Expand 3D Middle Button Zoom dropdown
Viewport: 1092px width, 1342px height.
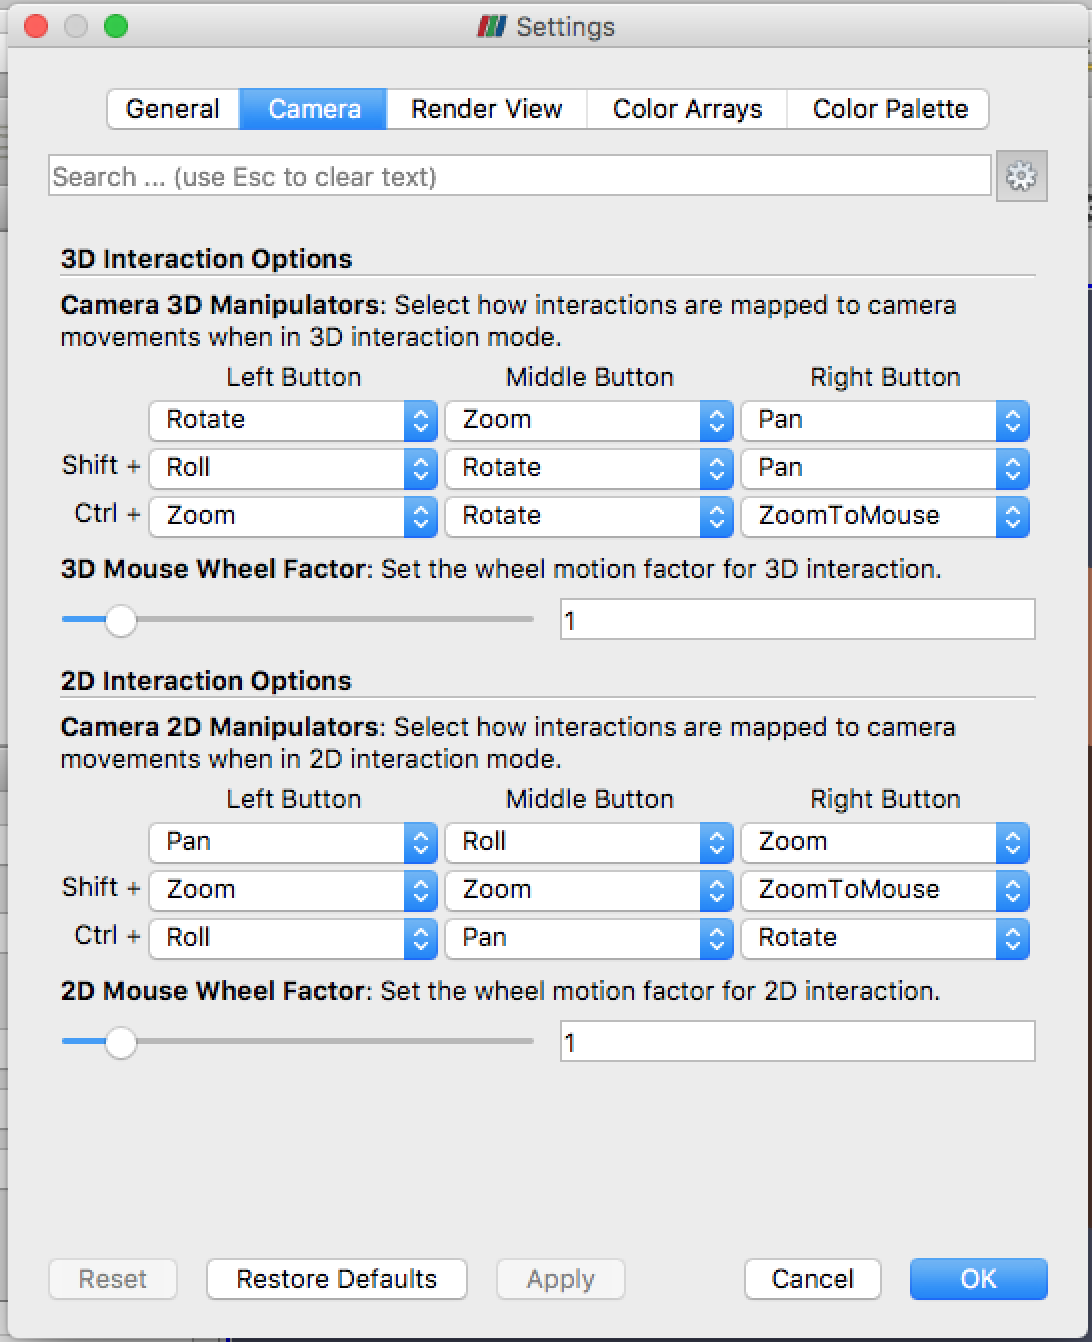(x=588, y=420)
